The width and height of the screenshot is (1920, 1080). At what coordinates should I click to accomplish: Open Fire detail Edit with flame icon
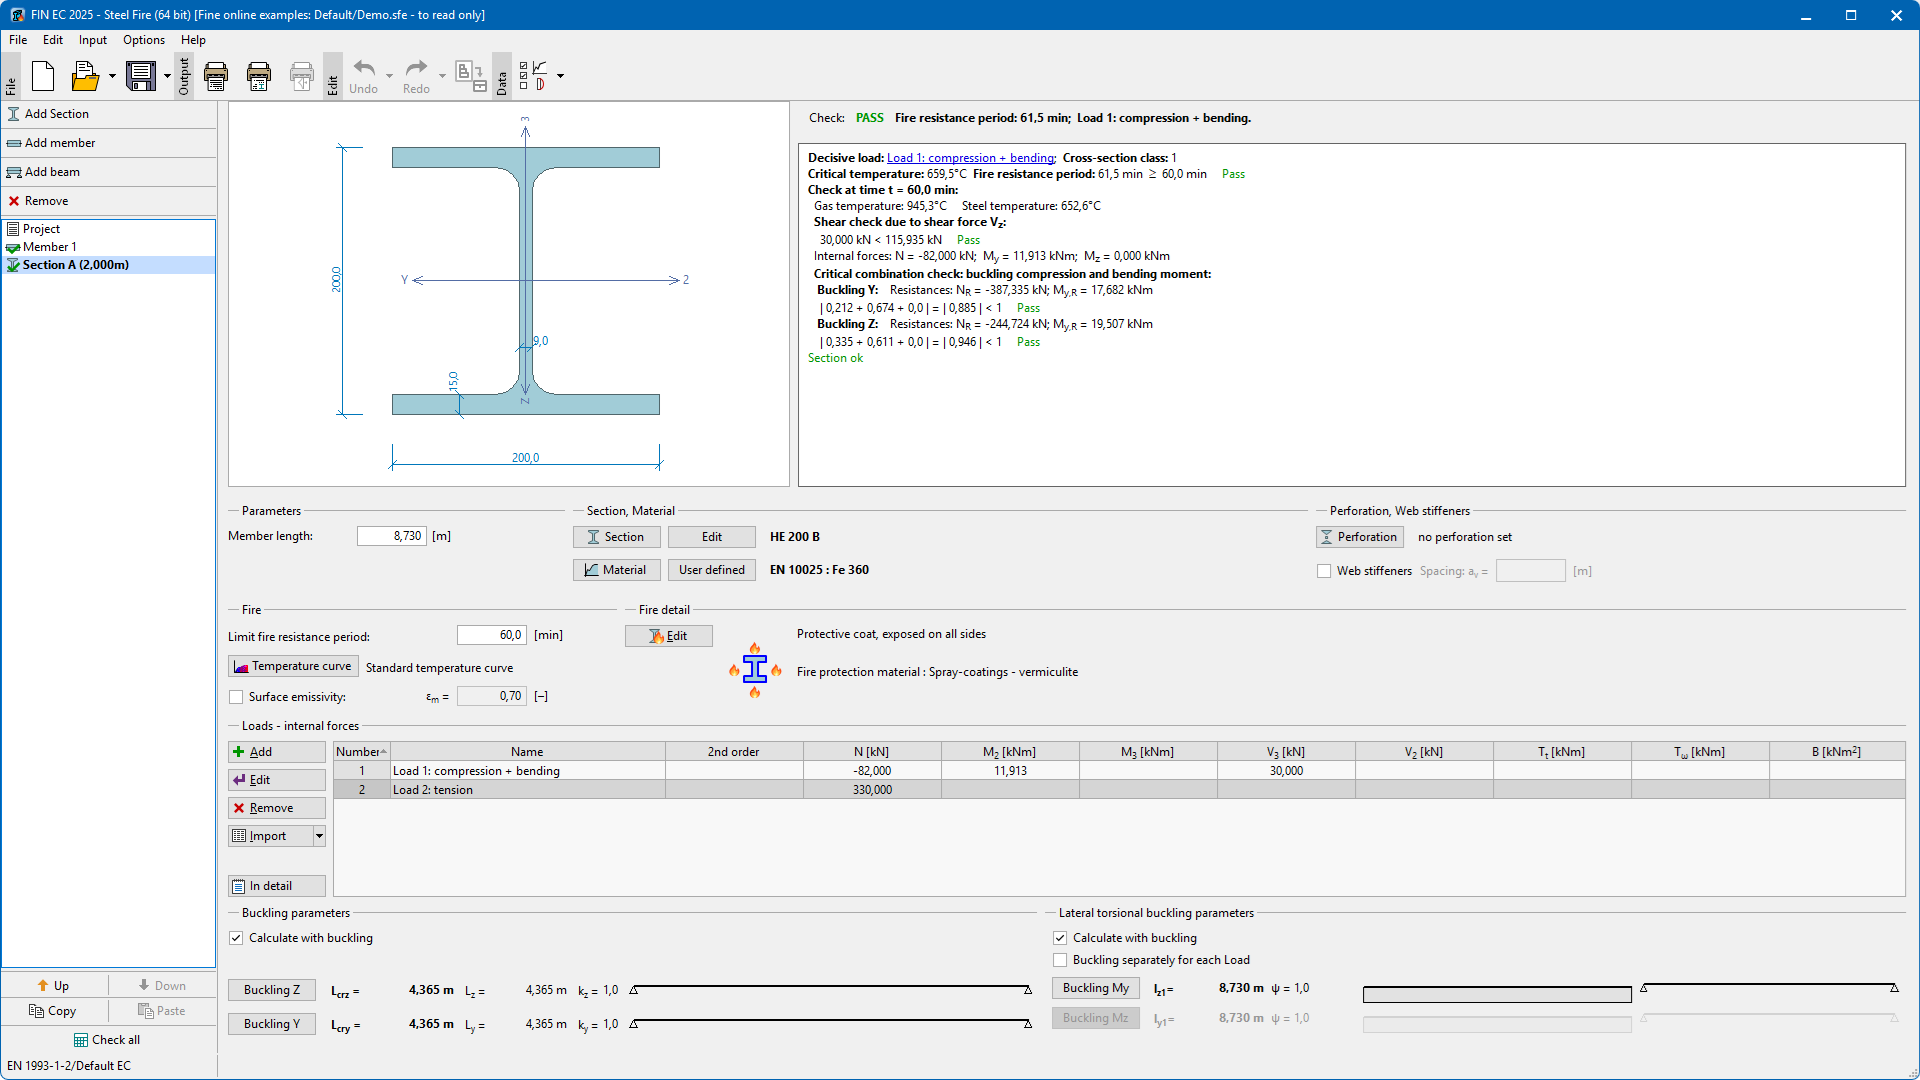coord(668,636)
